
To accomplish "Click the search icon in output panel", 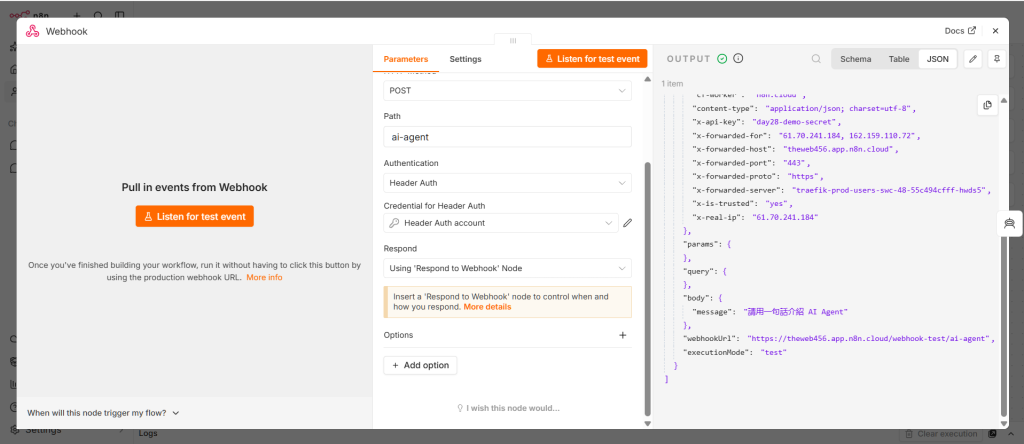I will (x=816, y=59).
